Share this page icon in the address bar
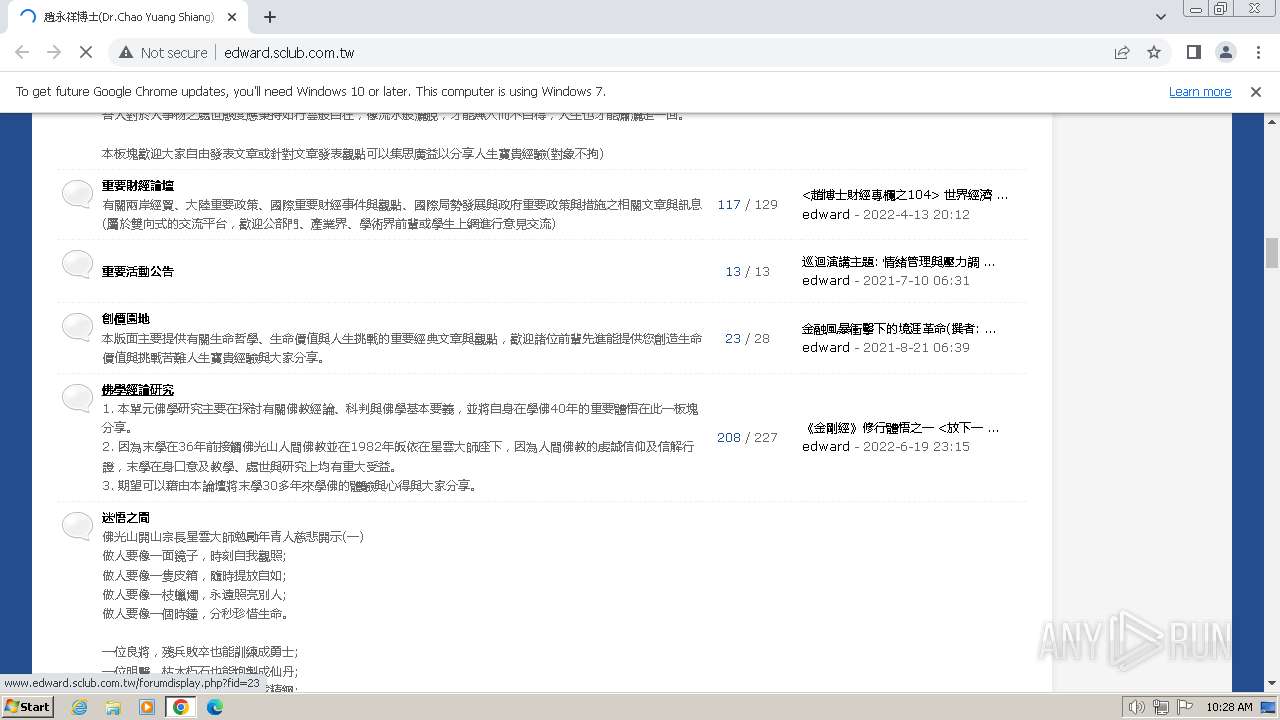The height and width of the screenshot is (720, 1280). point(1122,52)
